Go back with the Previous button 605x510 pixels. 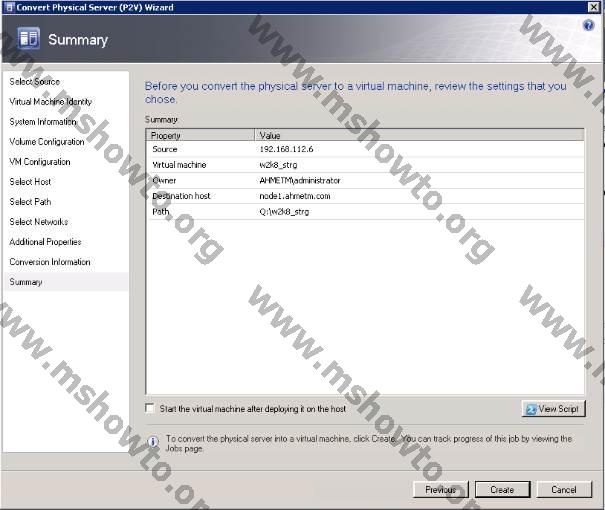(440, 490)
